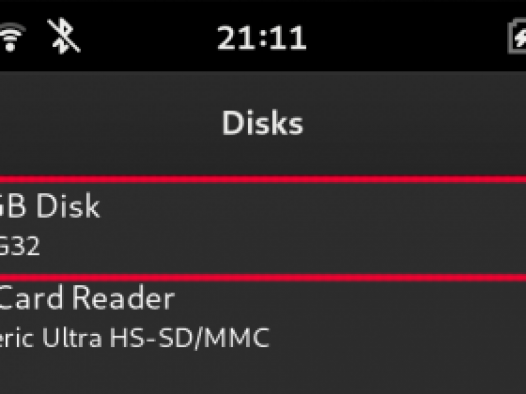526x394 pixels.
Task: Click the 'Disk' word in first entry
Action: click(x=68, y=206)
